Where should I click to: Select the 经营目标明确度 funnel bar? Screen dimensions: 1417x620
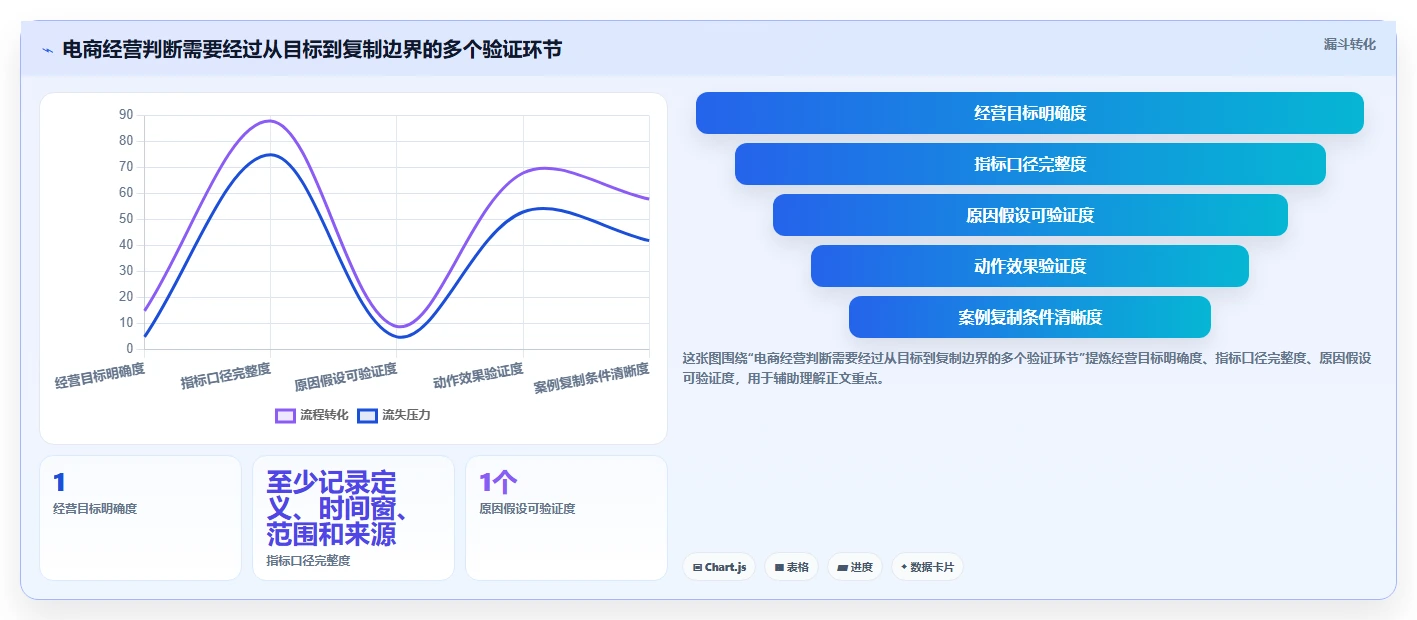click(1030, 113)
